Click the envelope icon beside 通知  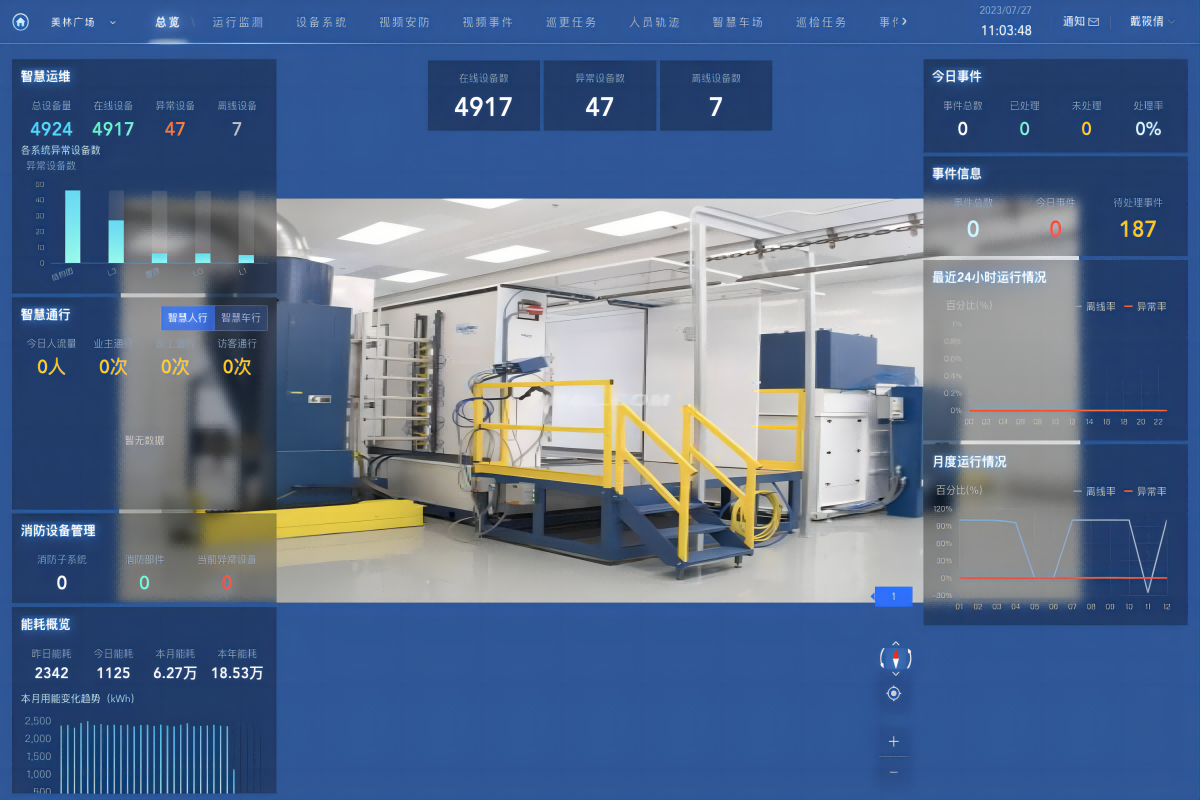pyautogui.click(x=1093, y=22)
